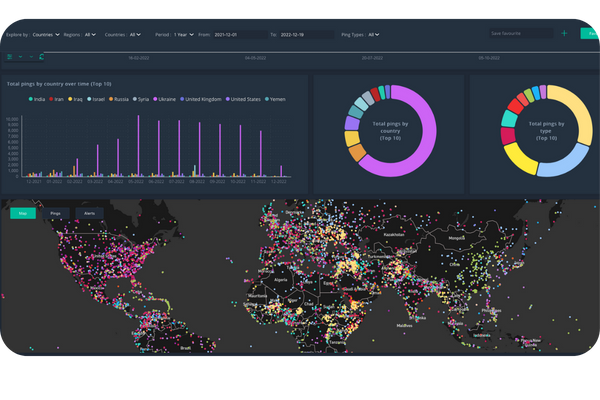Click the 08-2022 label on the chart axis
Screen dimensions: 600x400
197,181
